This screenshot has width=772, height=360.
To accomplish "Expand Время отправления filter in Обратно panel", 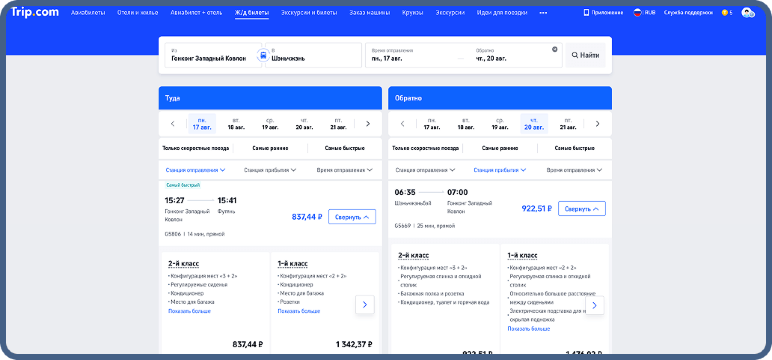I will tap(575, 170).
